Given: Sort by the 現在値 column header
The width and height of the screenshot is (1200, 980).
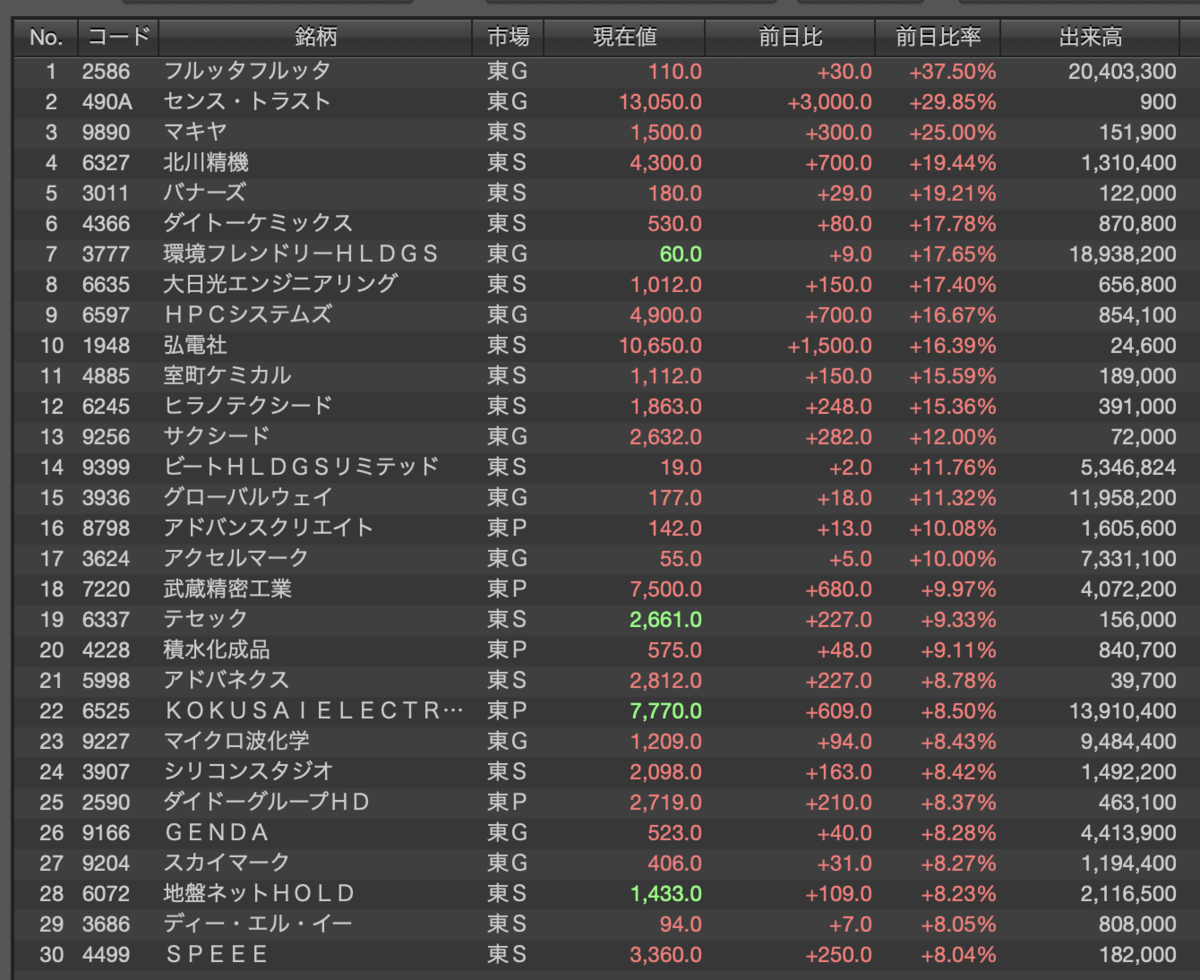Looking at the screenshot, I should 625,38.
